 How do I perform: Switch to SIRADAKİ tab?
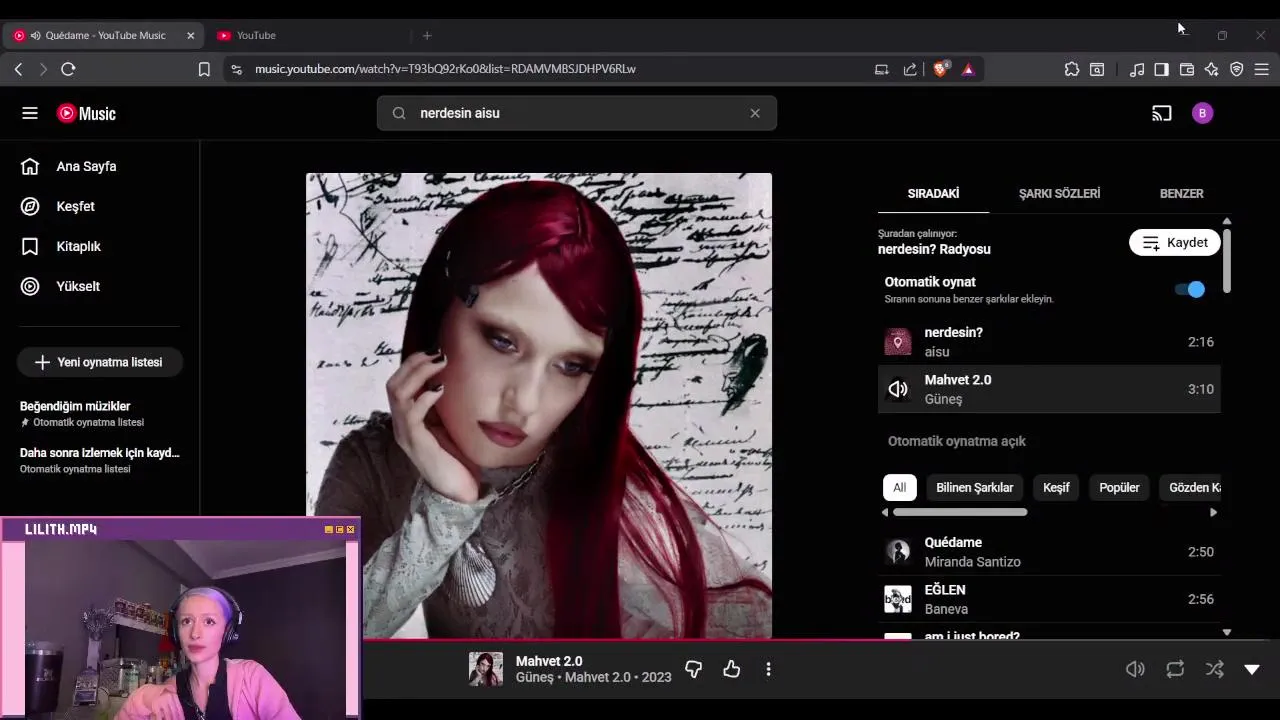[x=933, y=193]
